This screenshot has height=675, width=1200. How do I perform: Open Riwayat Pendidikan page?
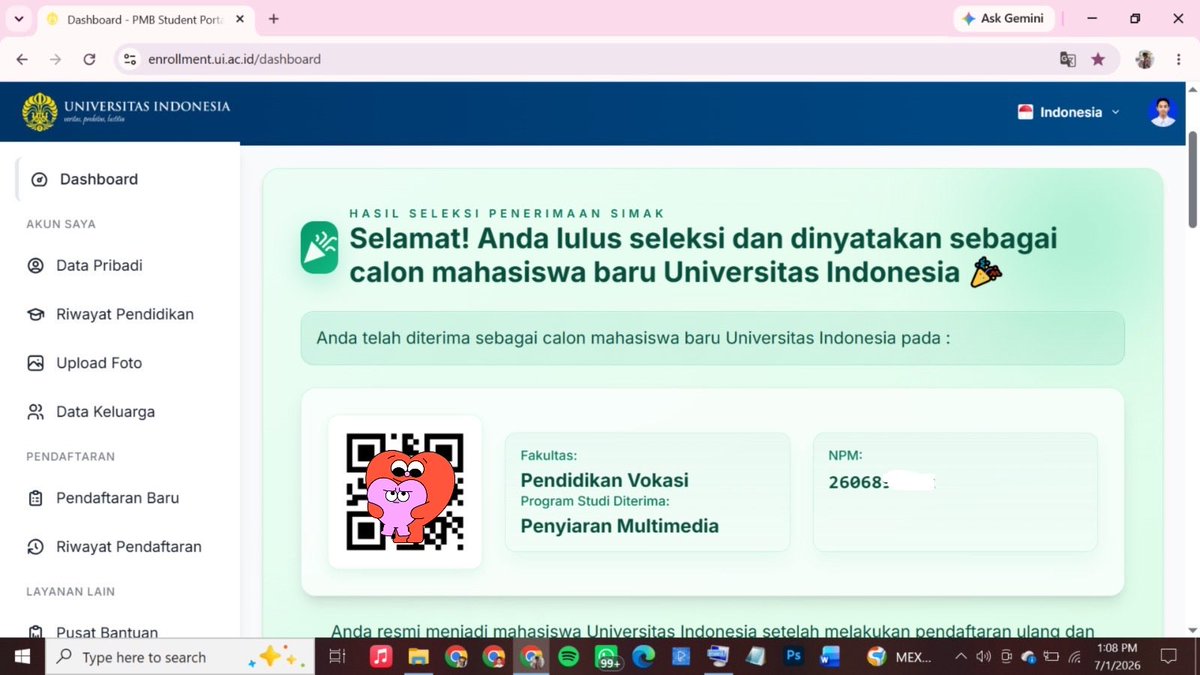tap(127, 314)
